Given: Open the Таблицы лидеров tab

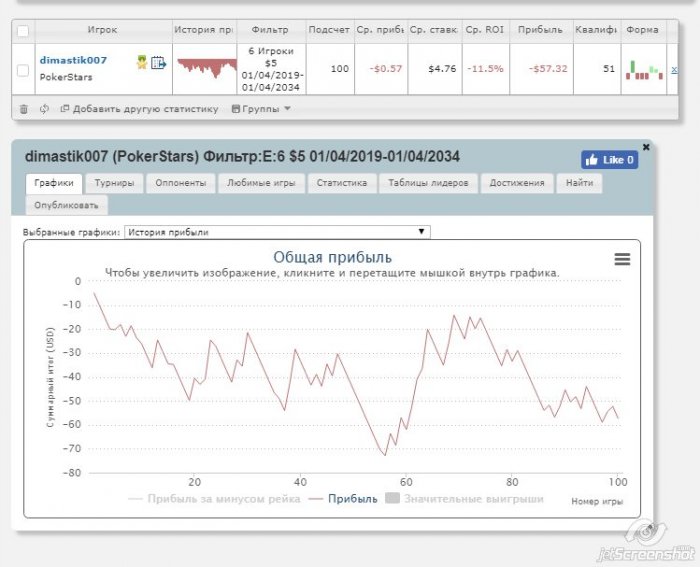Looking at the screenshot, I should pos(428,183).
